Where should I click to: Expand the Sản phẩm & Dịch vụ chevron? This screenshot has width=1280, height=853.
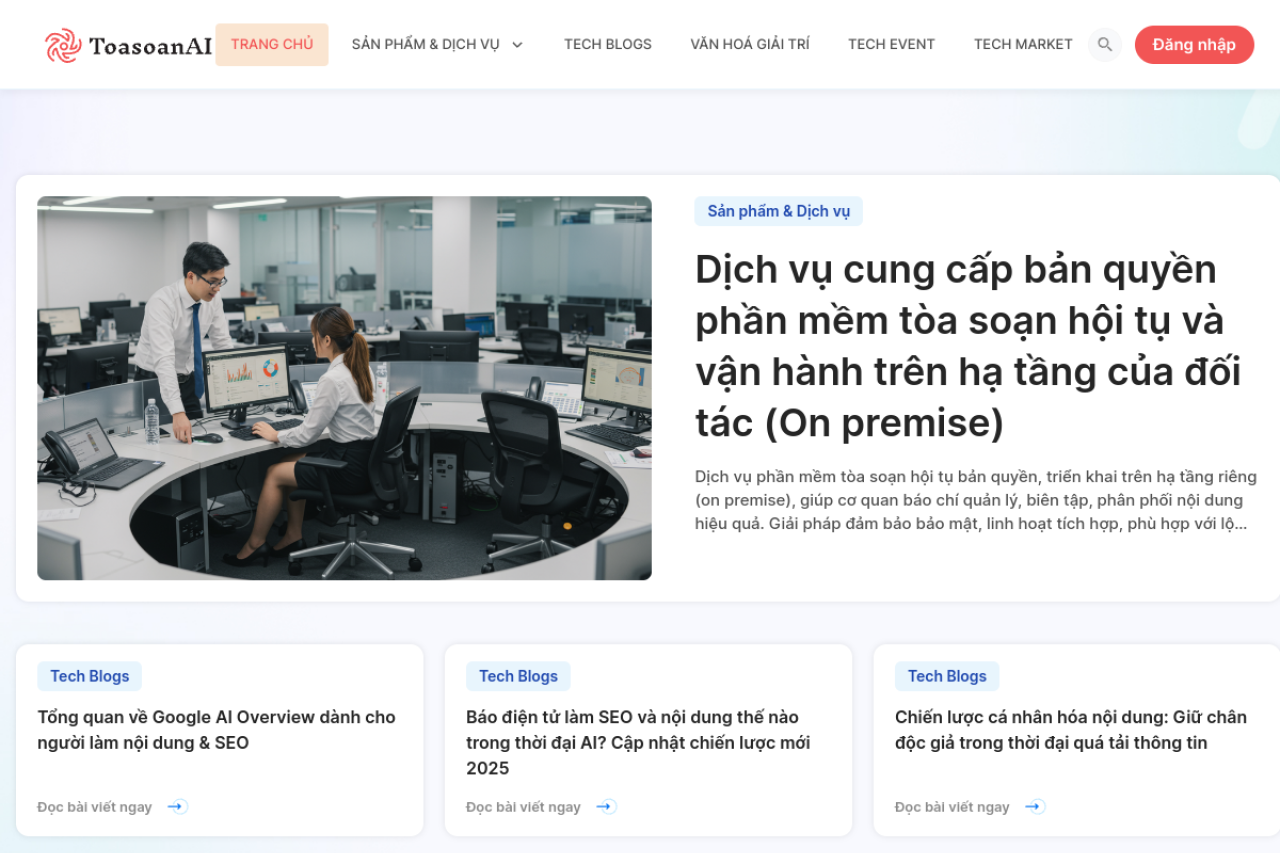[x=517, y=45]
